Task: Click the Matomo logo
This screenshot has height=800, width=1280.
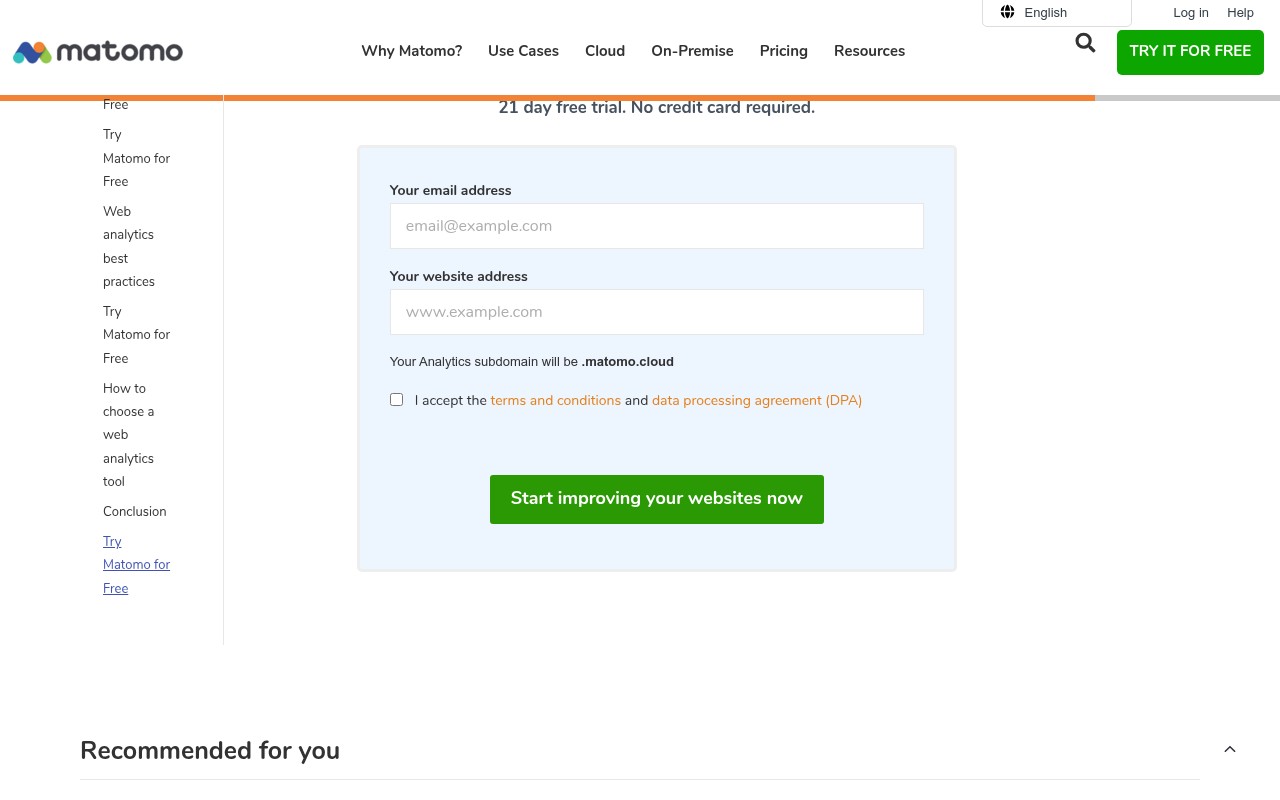Action: (x=97, y=52)
